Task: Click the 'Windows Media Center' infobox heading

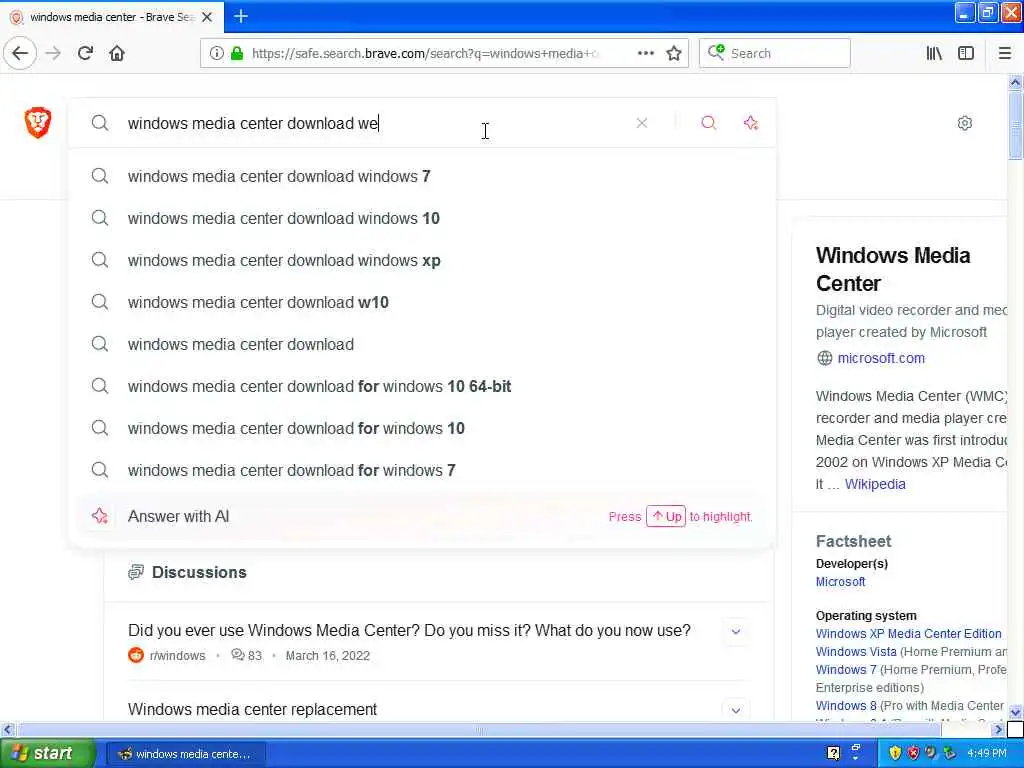Action: 893,269
